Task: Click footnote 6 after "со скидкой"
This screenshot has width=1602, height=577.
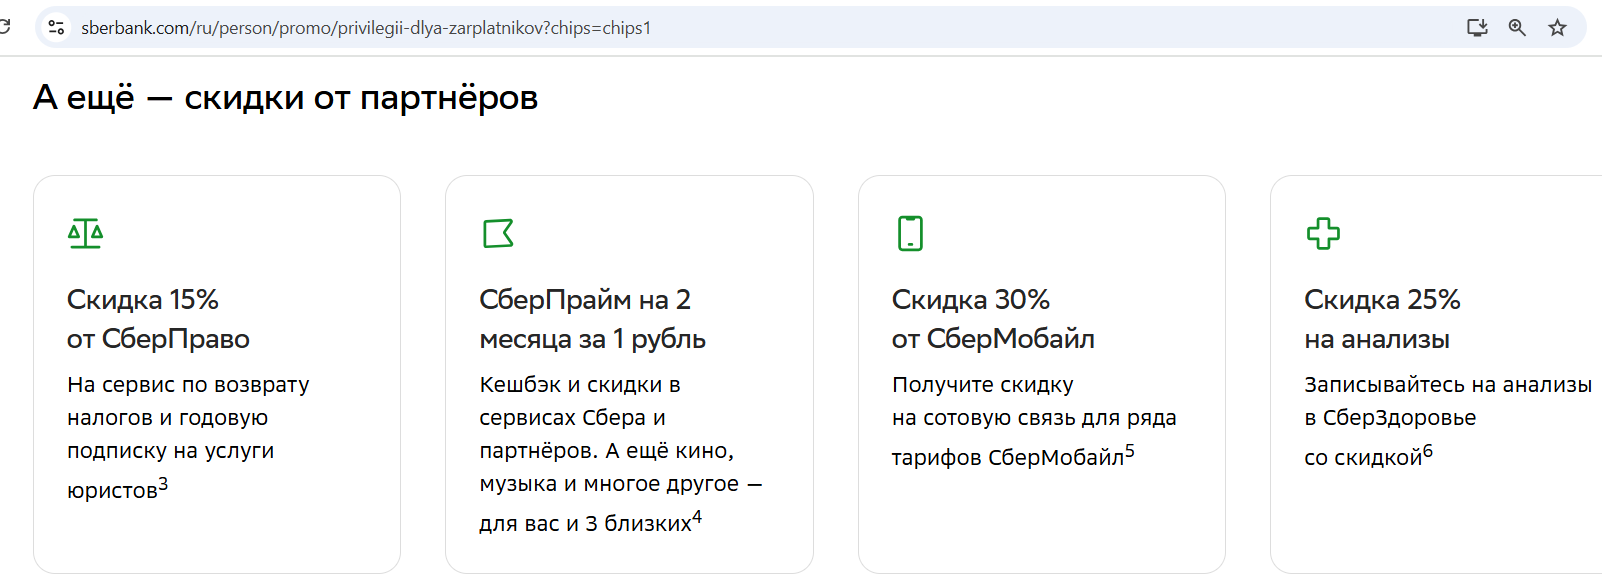Action: coord(1428,451)
